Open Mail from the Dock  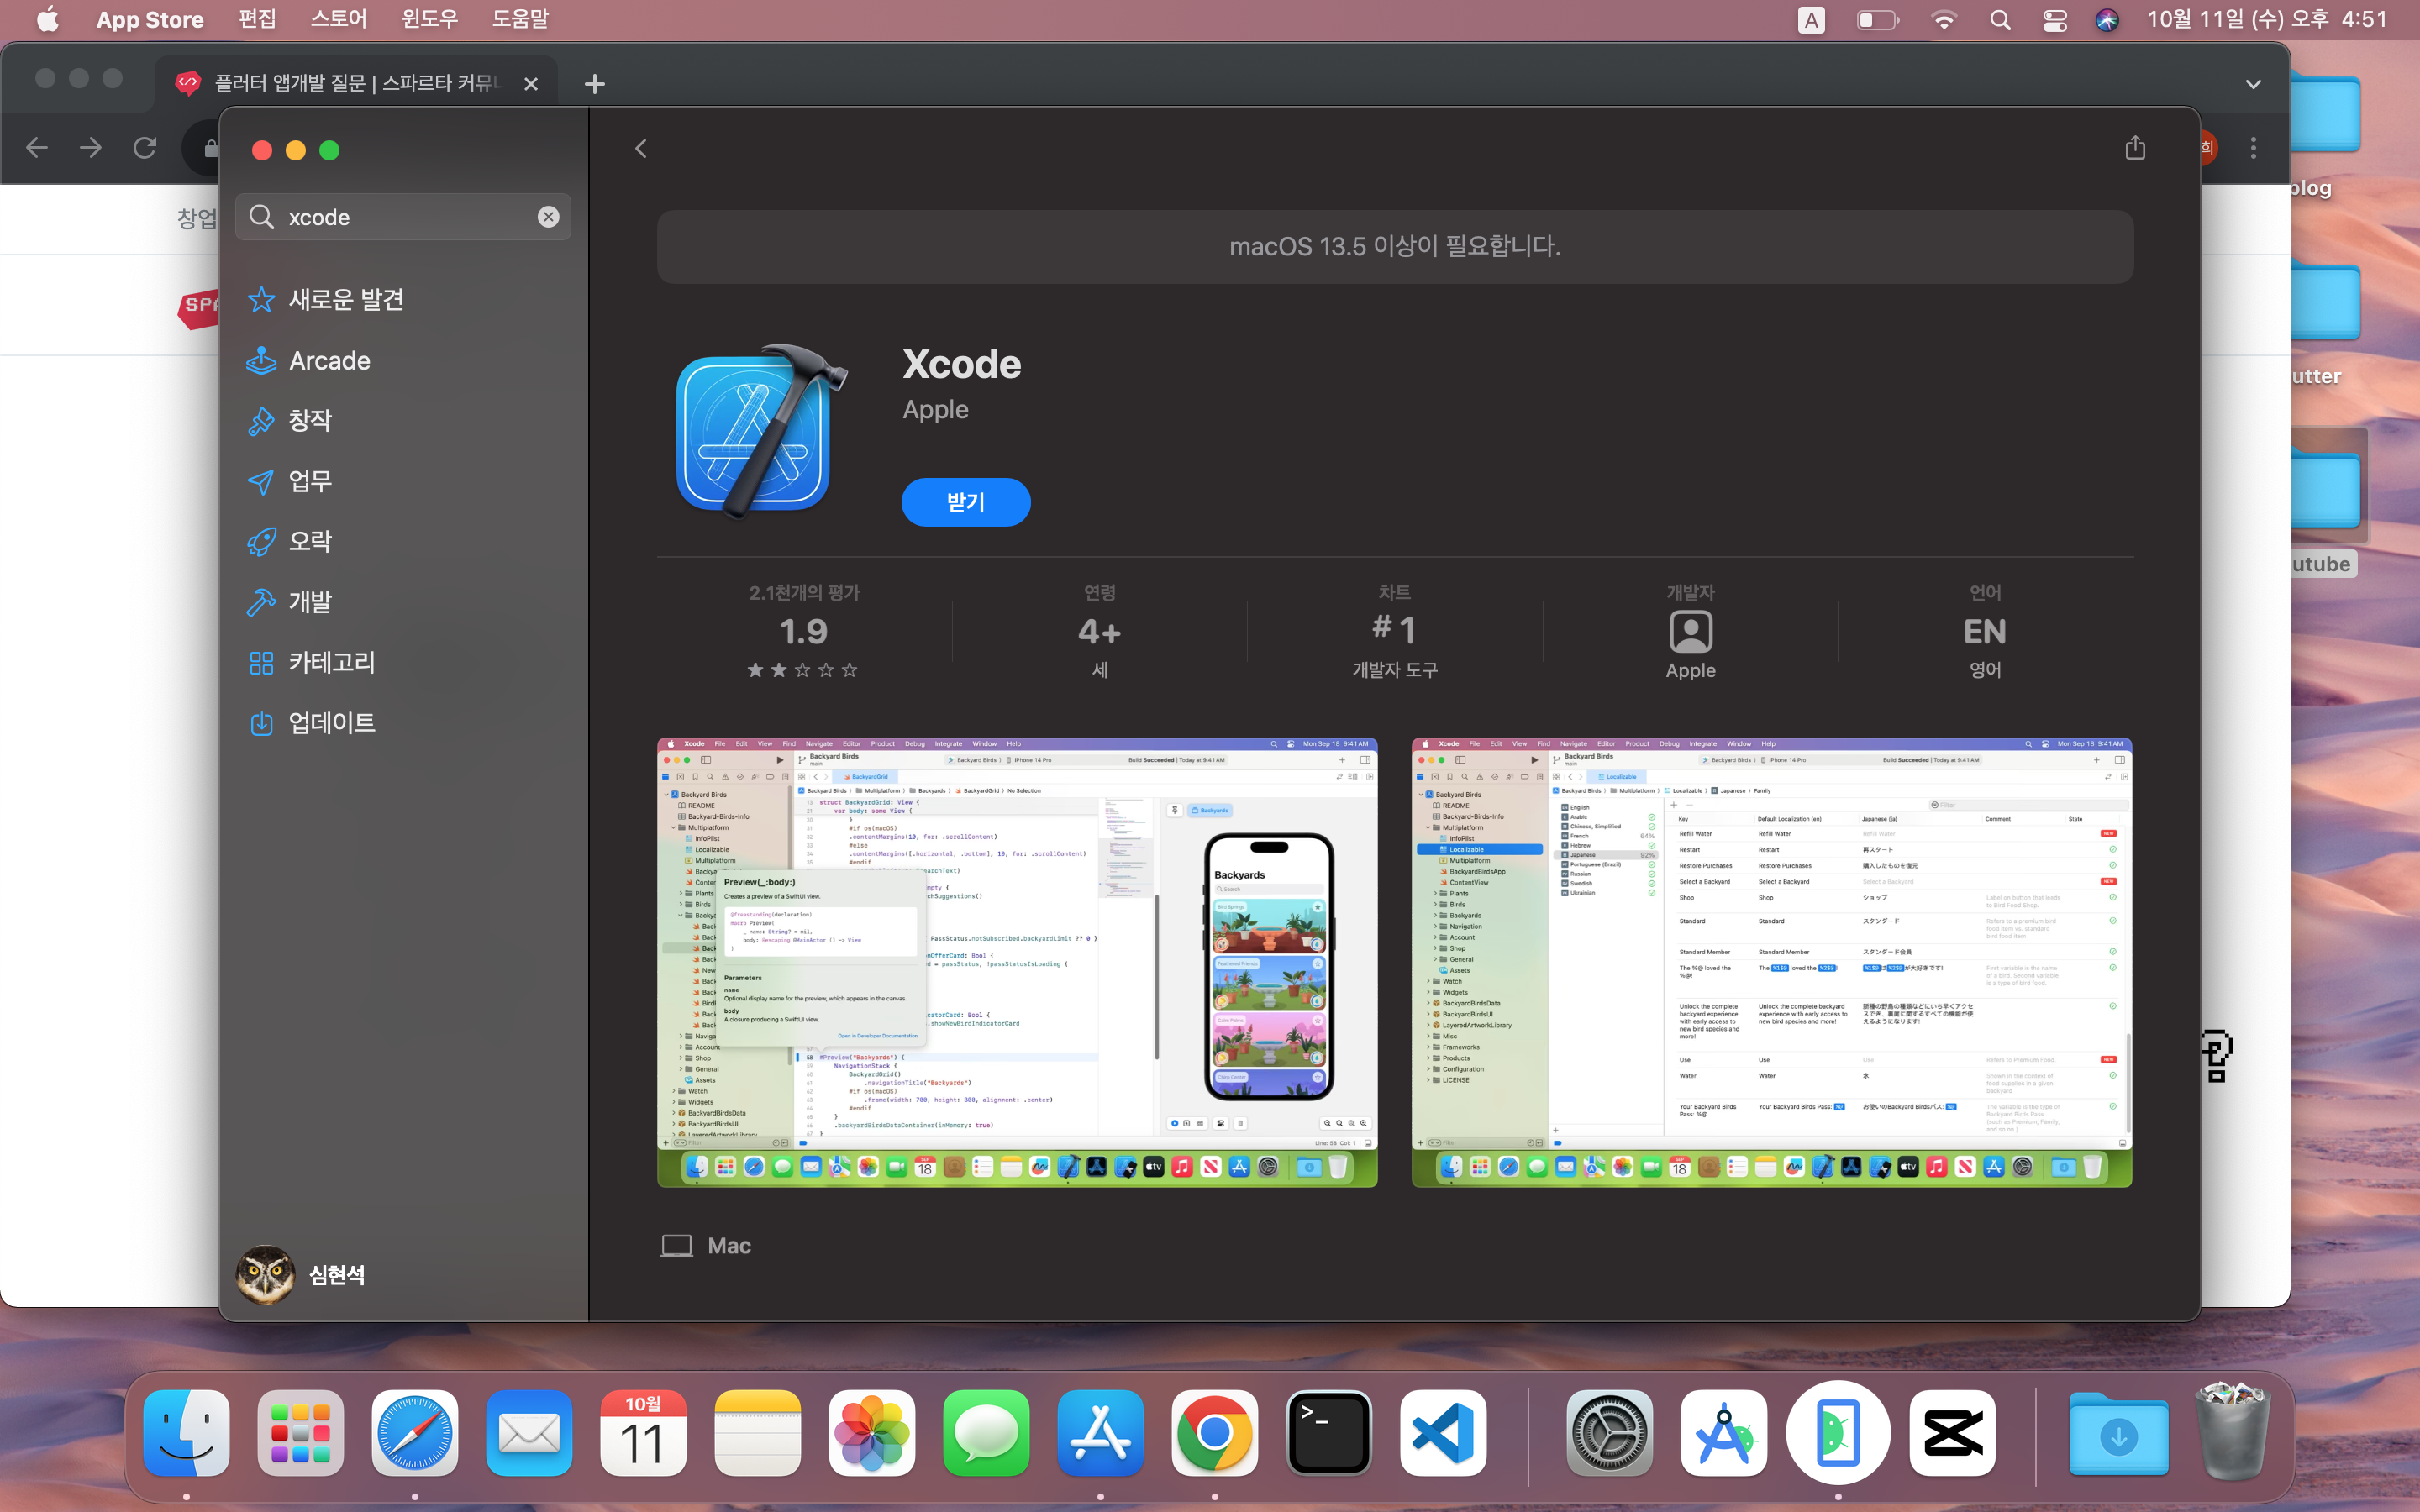[x=529, y=1433]
